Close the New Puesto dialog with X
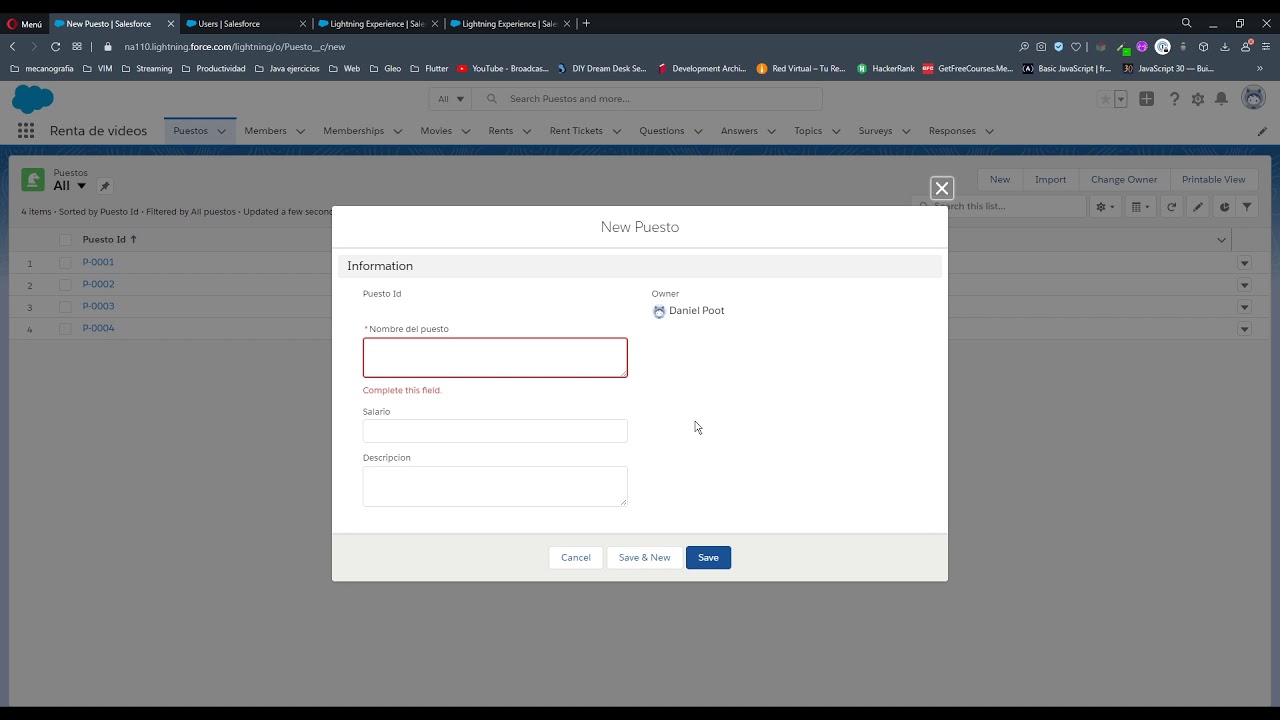 click(942, 188)
